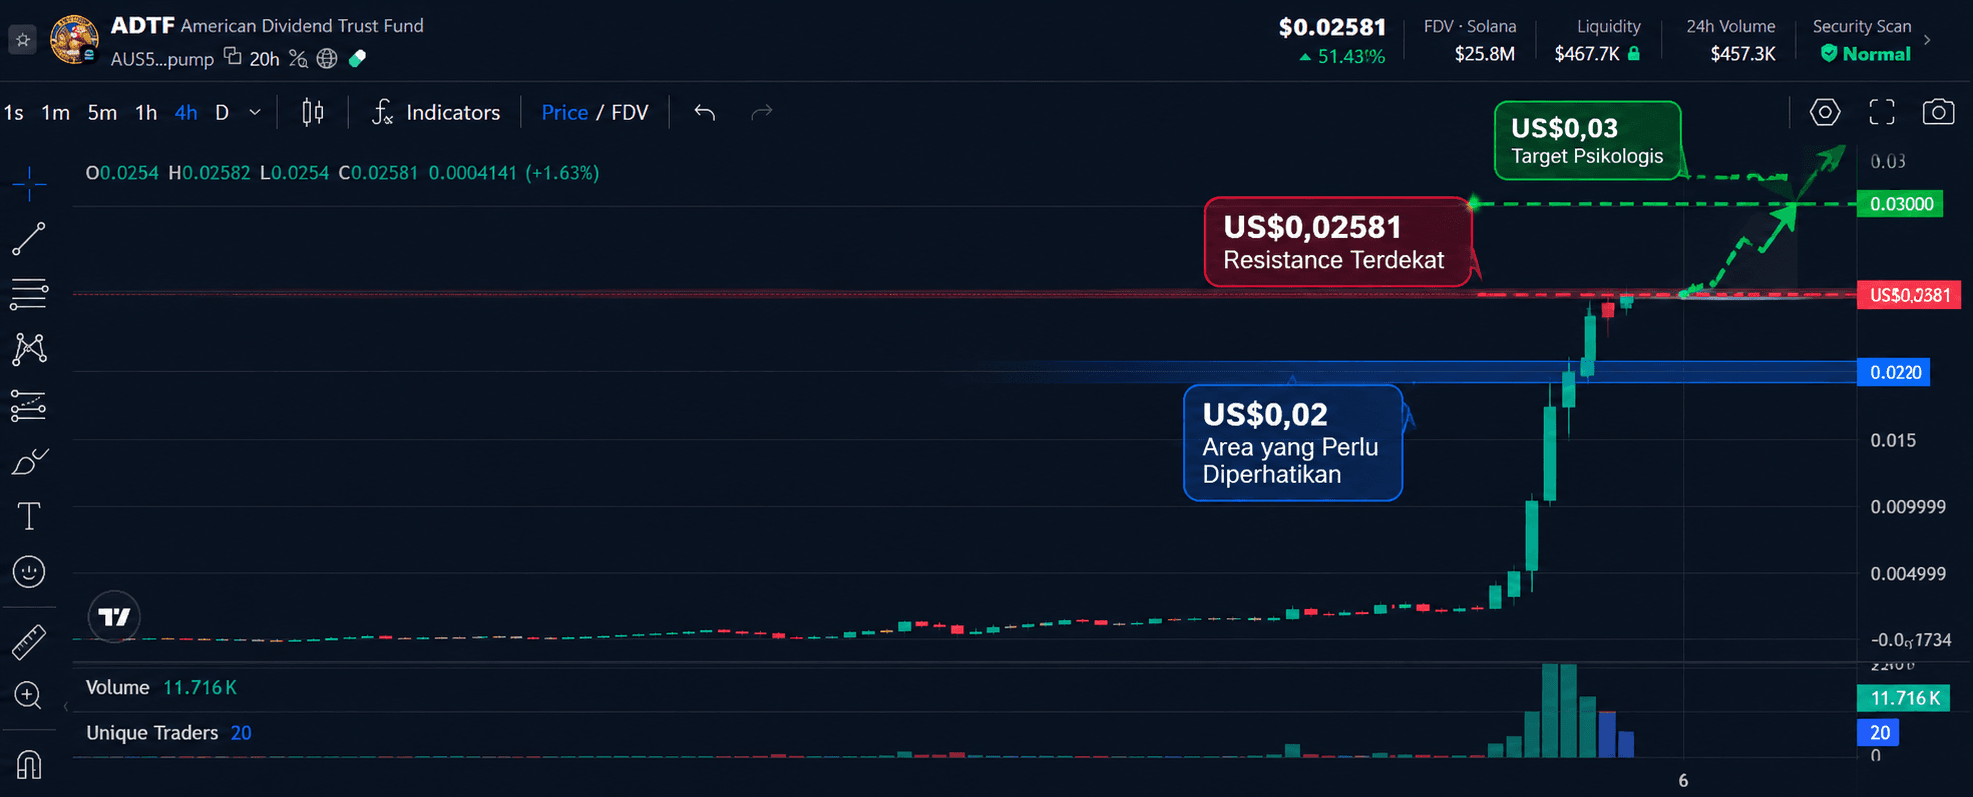1973x797 pixels.
Task: Click the TradingView logo badge
Action: point(114,616)
